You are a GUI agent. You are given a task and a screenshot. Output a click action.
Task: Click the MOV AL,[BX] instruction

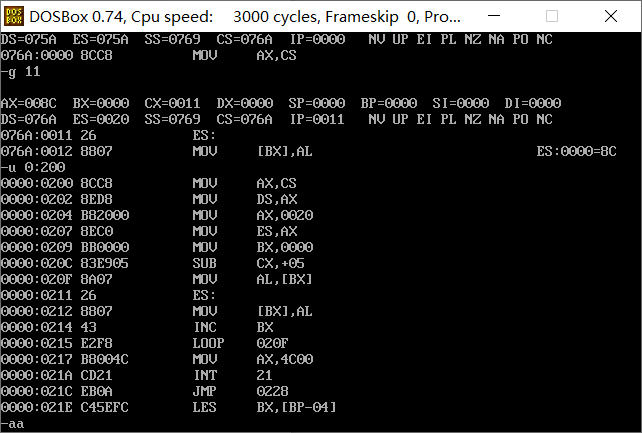click(252, 279)
